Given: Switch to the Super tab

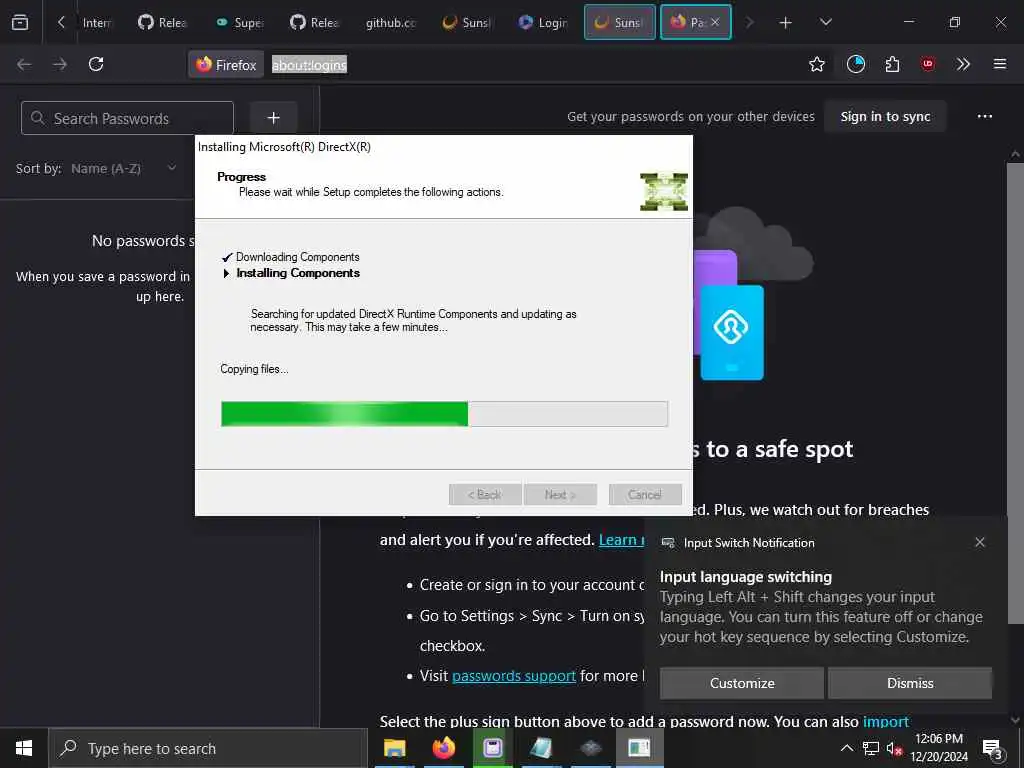Looking at the screenshot, I should (x=240, y=22).
